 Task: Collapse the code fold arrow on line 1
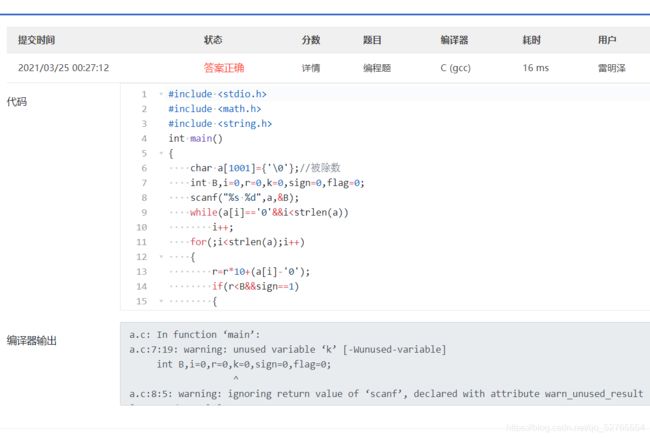[161, 94]
